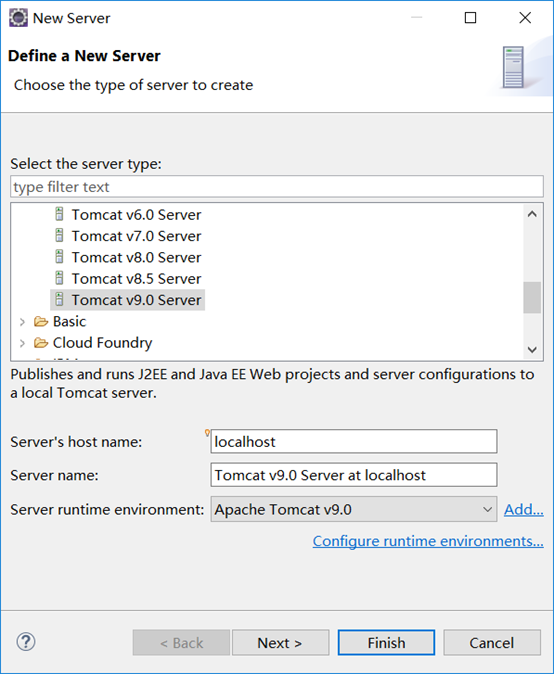Expand the Cloud Foundry tree node
Viewport: 554px width, 674px height.
[22, 343]
